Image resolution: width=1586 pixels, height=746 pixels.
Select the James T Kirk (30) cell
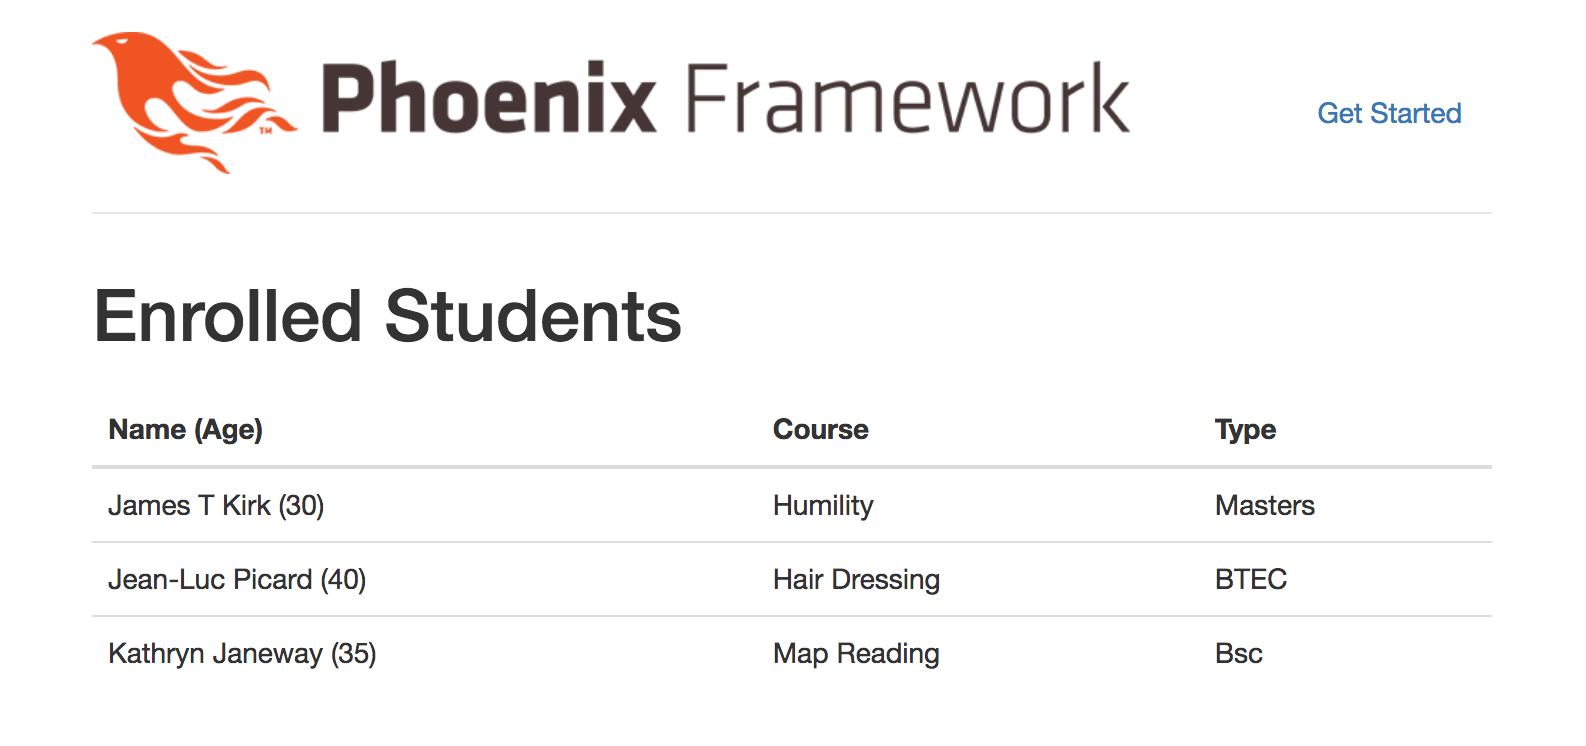point(216,505)
